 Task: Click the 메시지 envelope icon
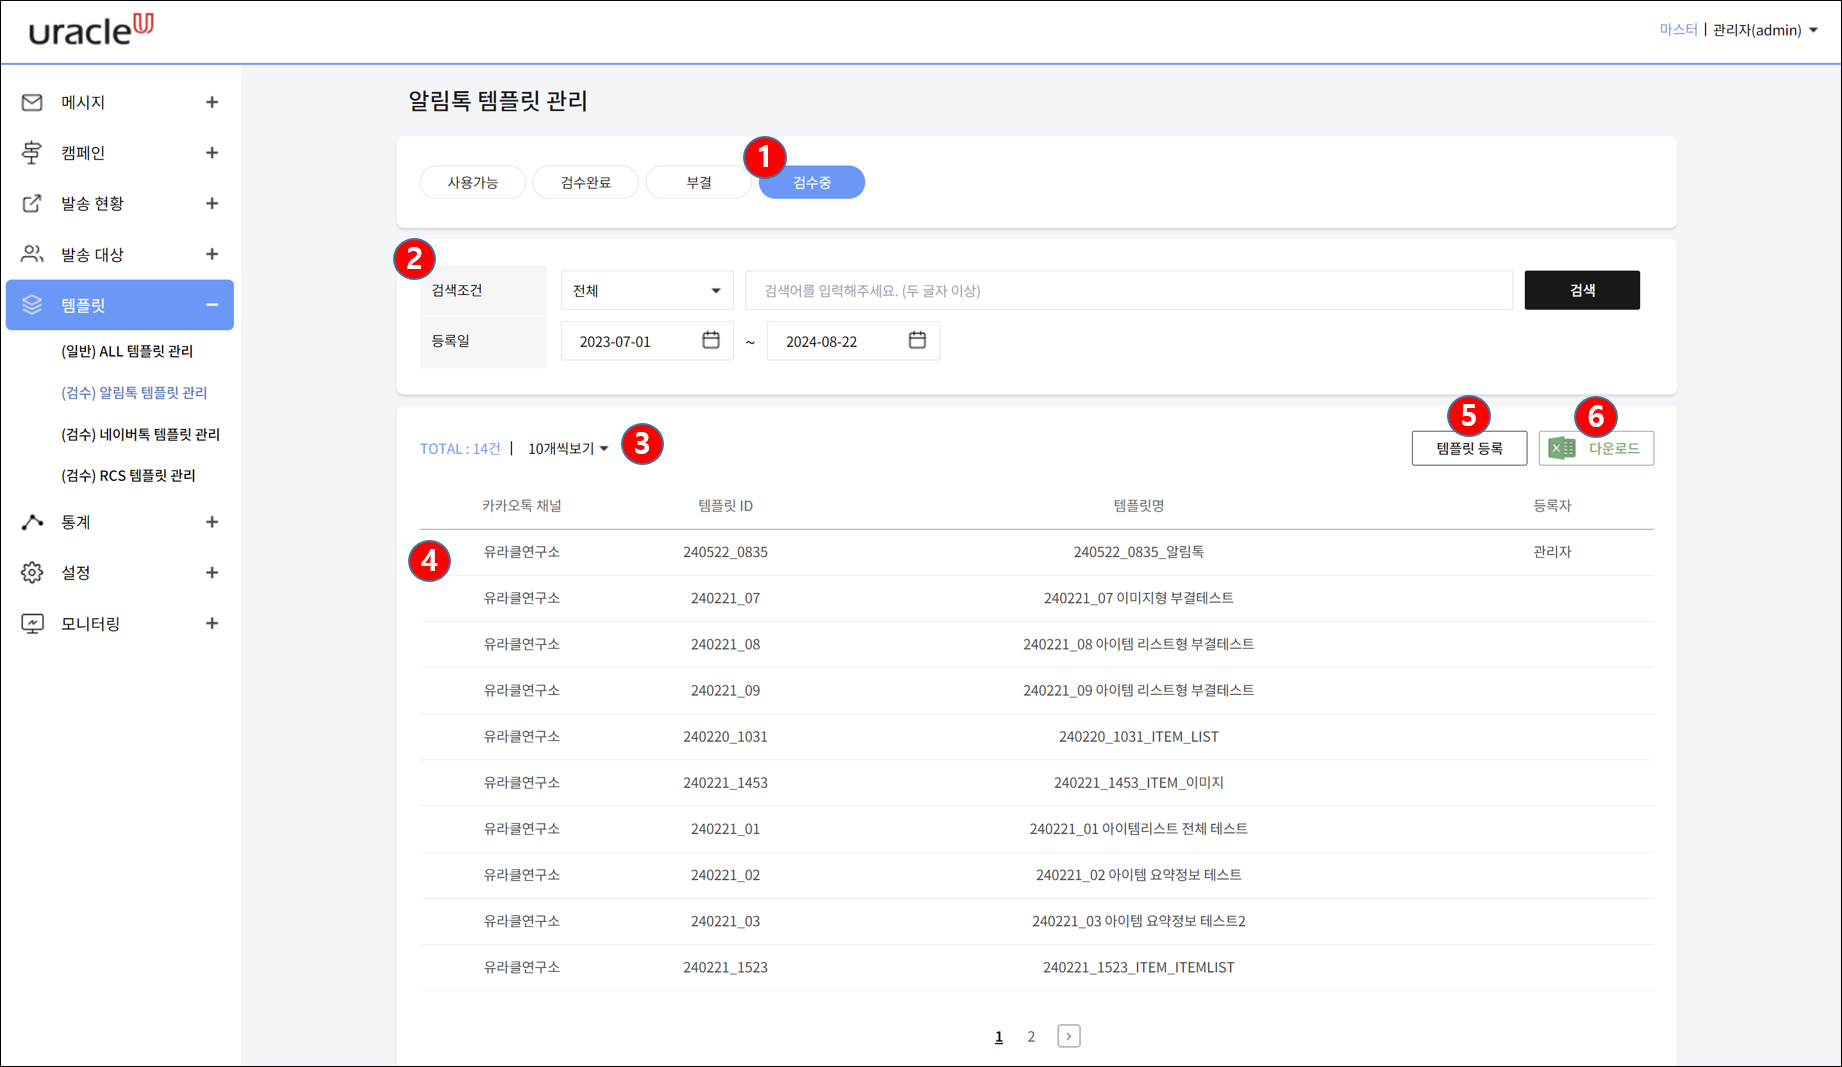click(32, 102)
